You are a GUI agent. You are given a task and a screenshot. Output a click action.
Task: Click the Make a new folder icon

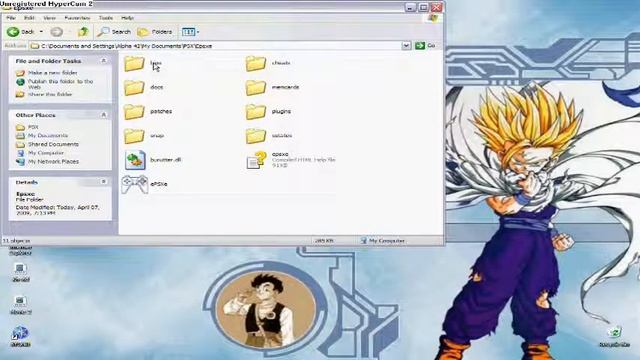point(20,73)
